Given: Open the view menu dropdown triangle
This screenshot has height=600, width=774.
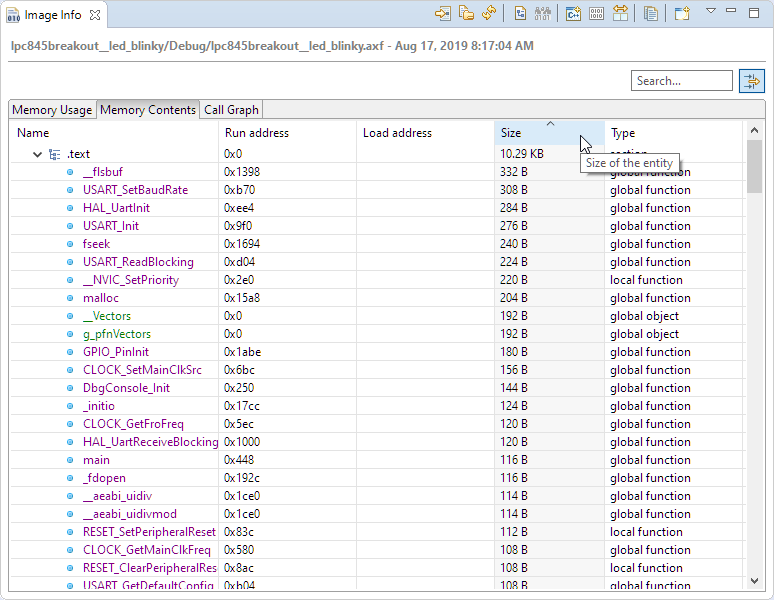Looking at the screenshot, I should pos(711,12).
